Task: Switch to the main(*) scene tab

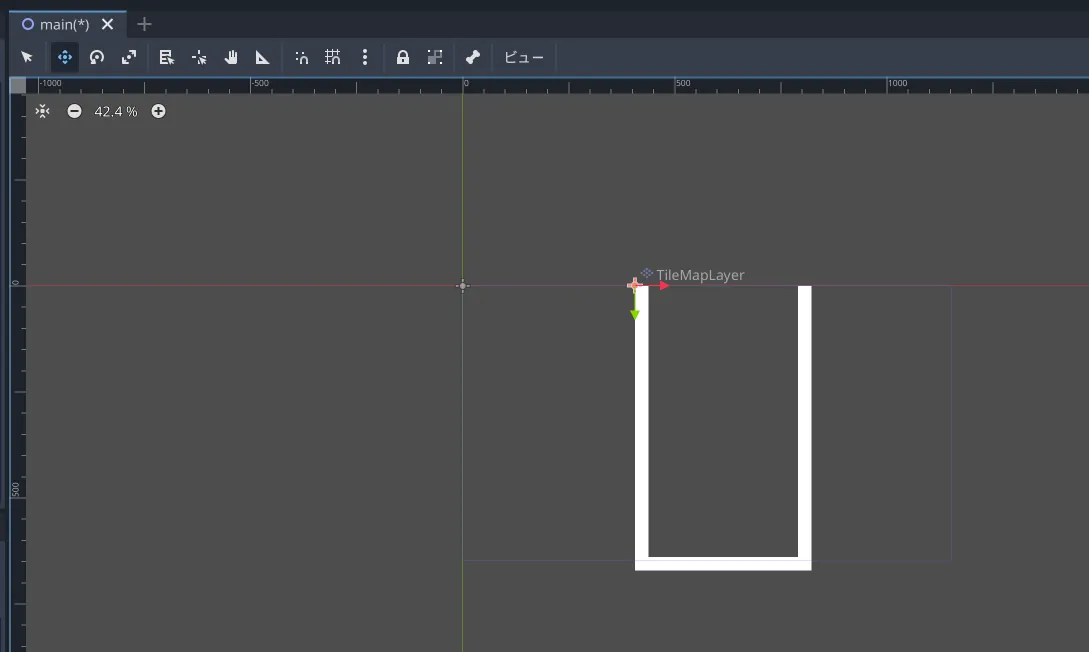Action: coord(64,24)
